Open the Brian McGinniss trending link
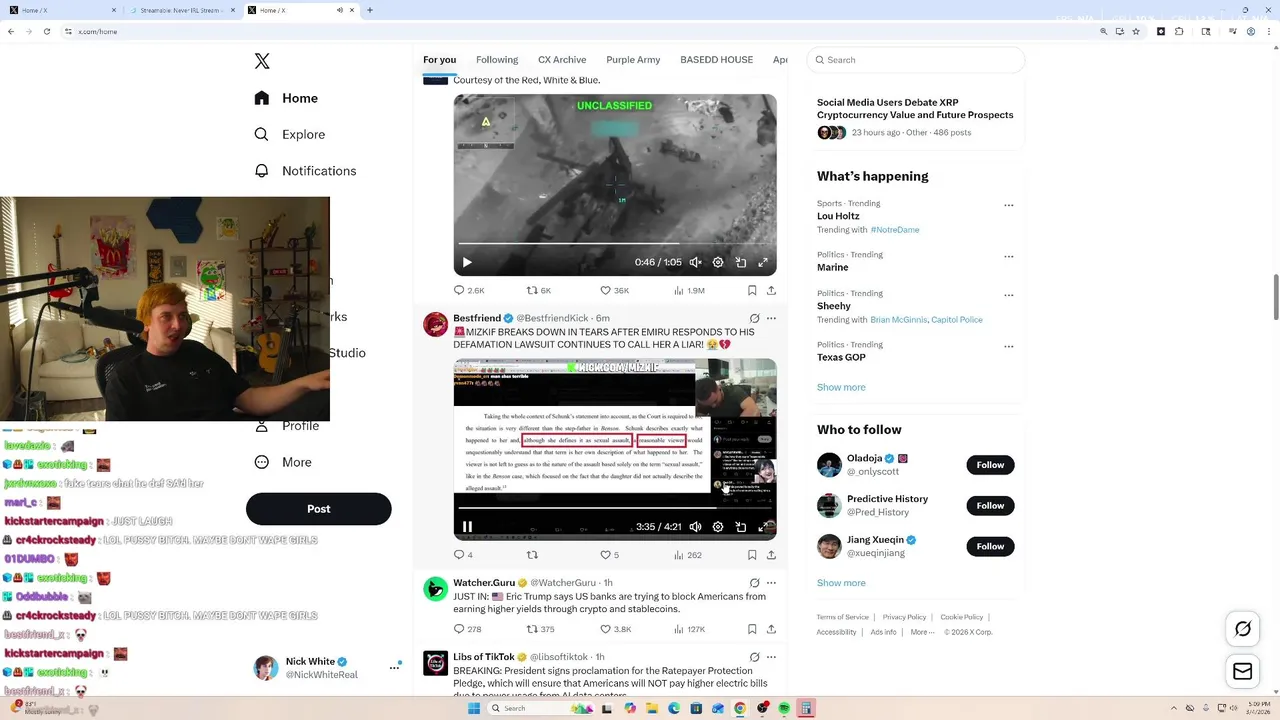Viewport: 1280px width, 720px height. [x=898, y=320]
